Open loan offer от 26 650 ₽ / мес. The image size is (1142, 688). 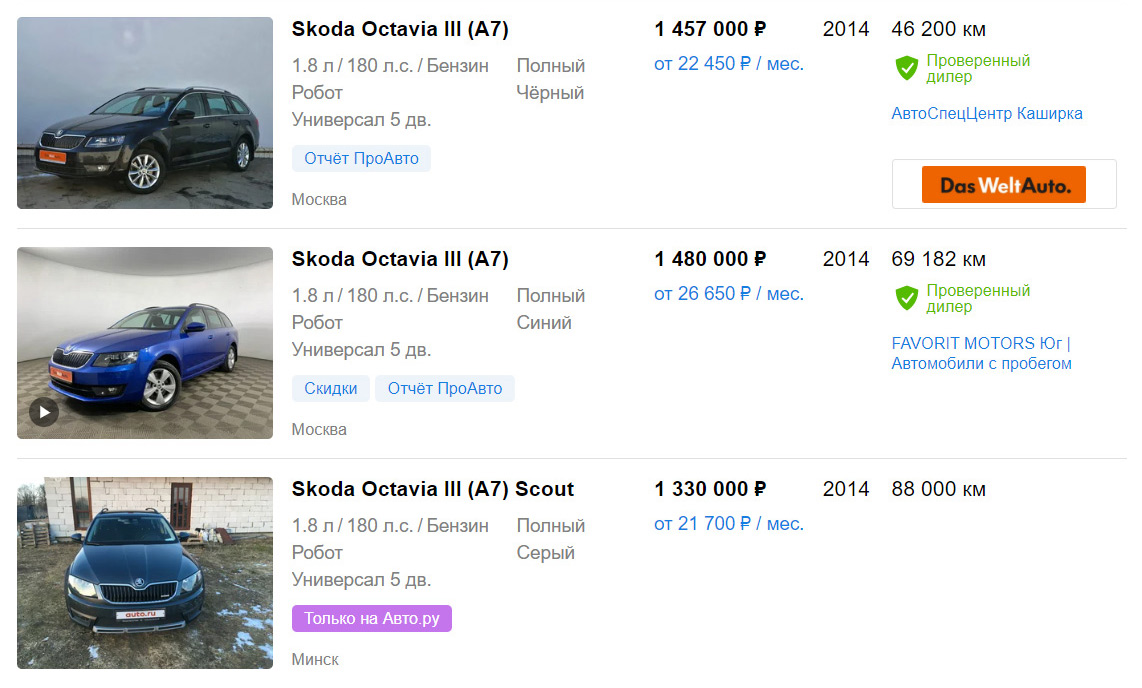pos(729,294)
